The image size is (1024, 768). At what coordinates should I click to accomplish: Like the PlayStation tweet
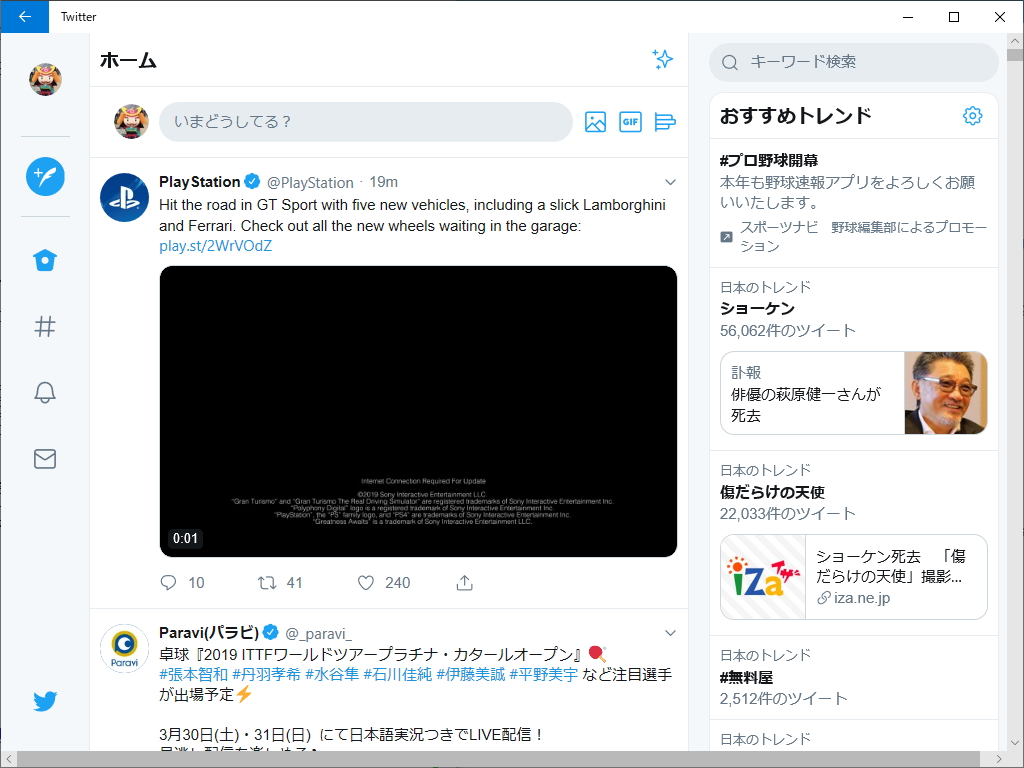[365, 582]
